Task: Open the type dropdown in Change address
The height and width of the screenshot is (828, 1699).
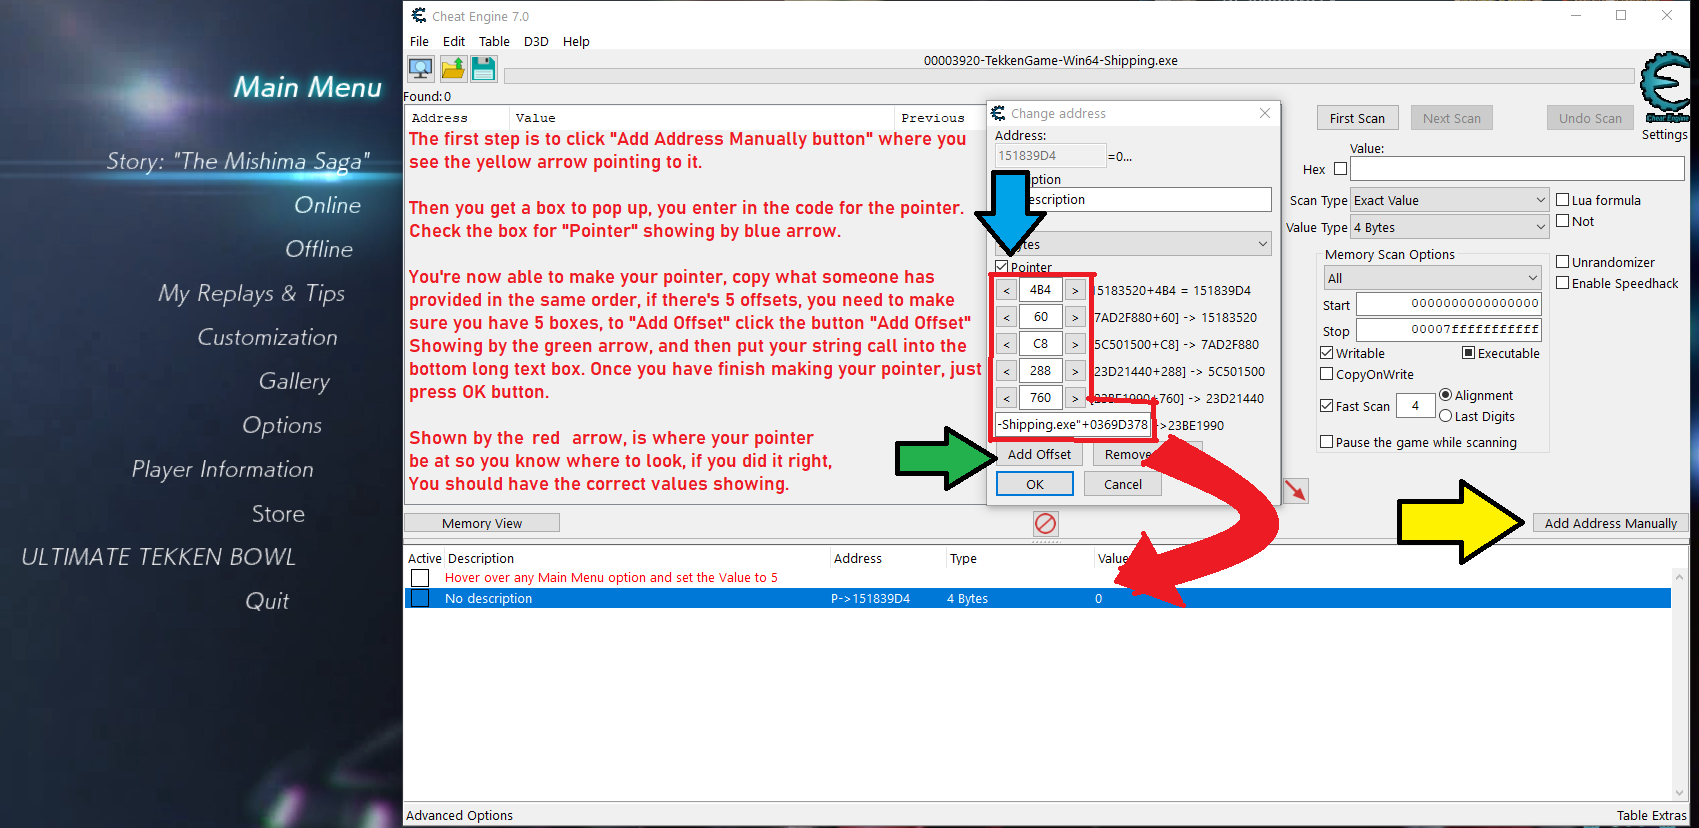Action: click(x=1133, y=244)
